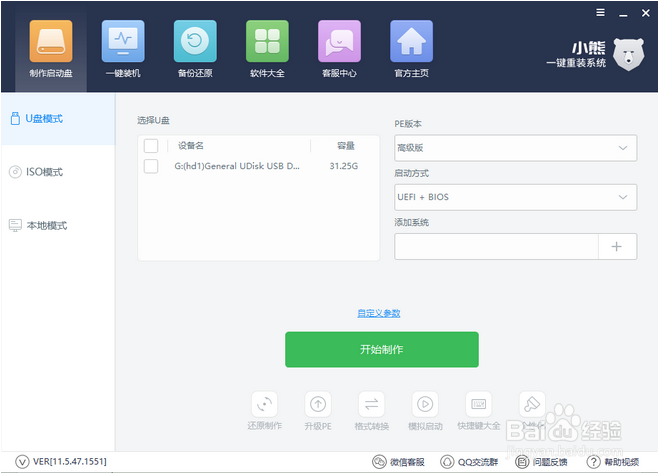Toggle the select-all checkbox in device header

151,146
